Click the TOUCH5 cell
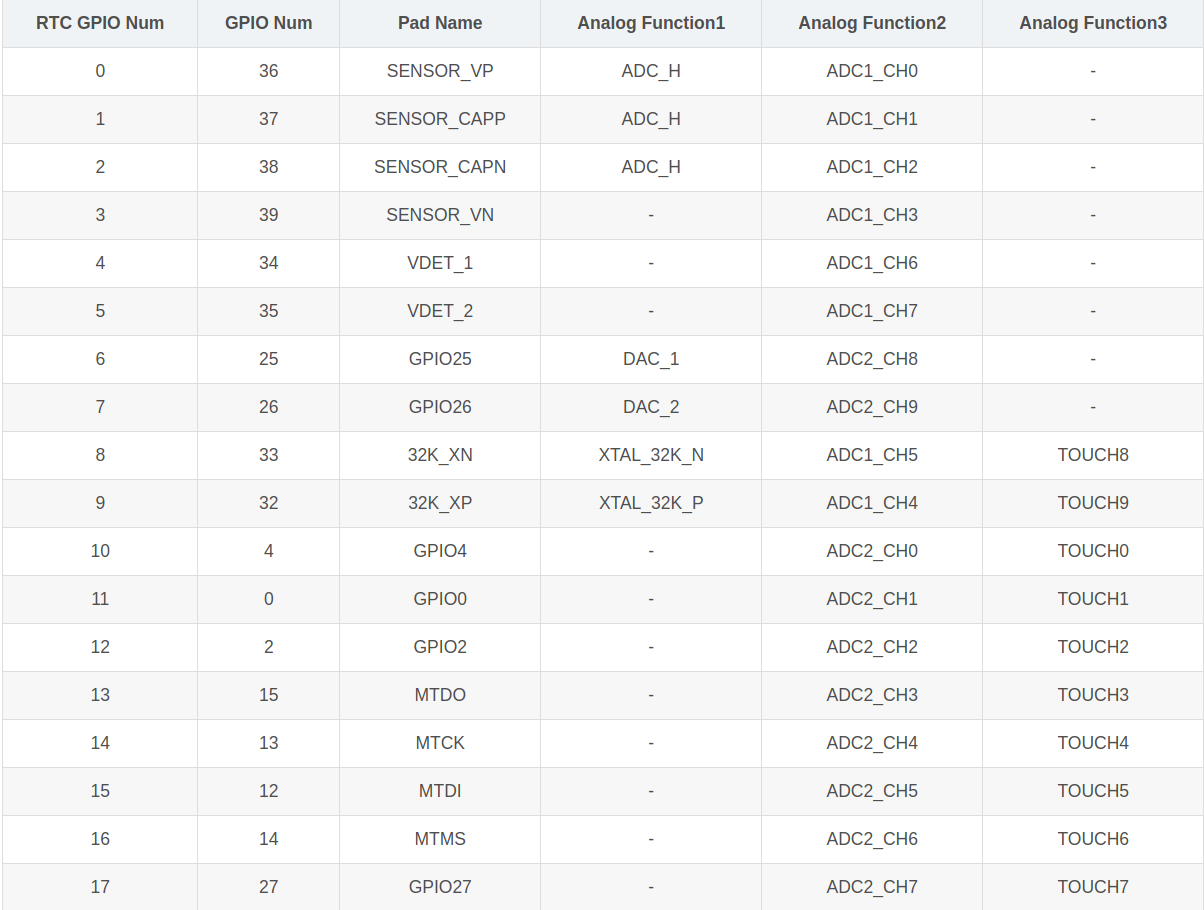The image size is (1204, 910). coord(1093,791)
